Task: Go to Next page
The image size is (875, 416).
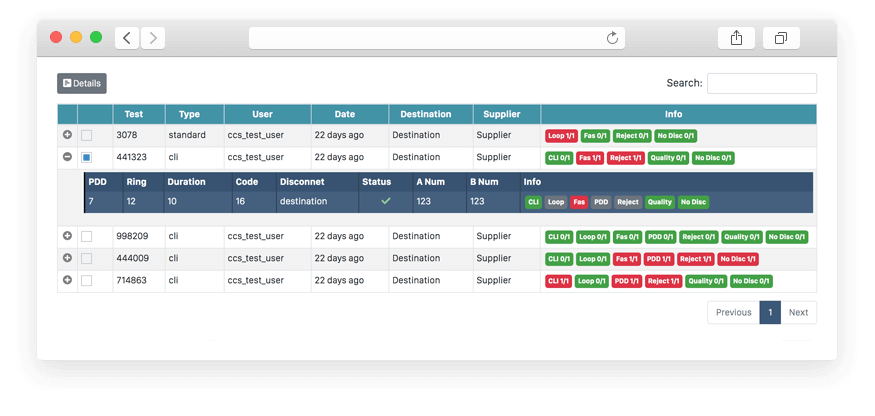Action: point(797,312)
